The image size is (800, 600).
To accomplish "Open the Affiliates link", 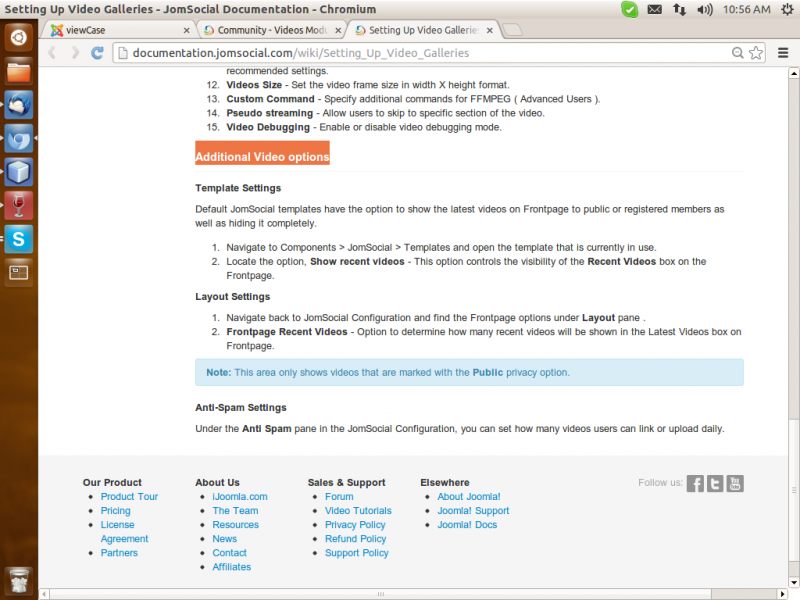I will pyautogui.click(x=232, y=567).
